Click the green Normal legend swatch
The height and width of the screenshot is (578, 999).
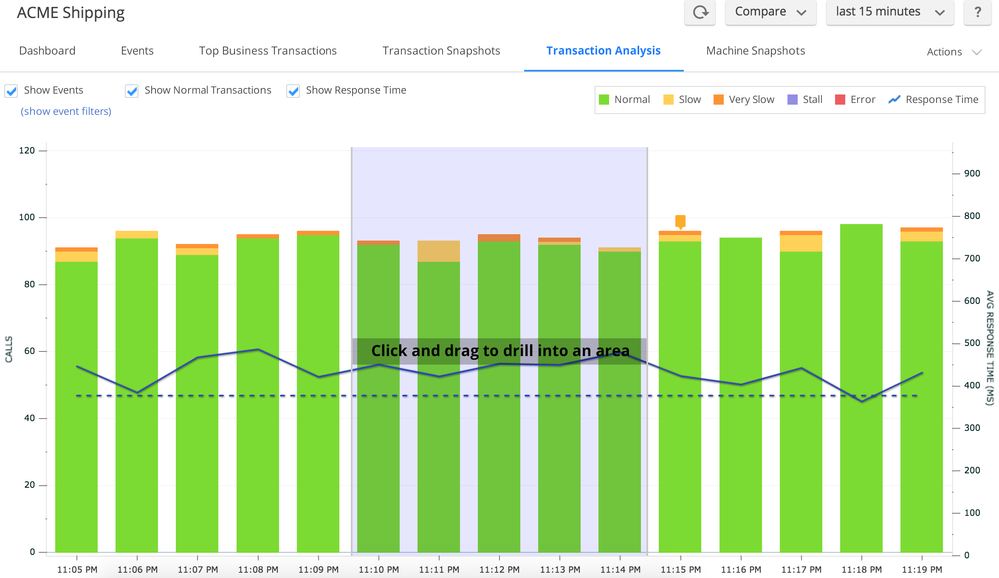pyautogui.click(x=604, y=100)
